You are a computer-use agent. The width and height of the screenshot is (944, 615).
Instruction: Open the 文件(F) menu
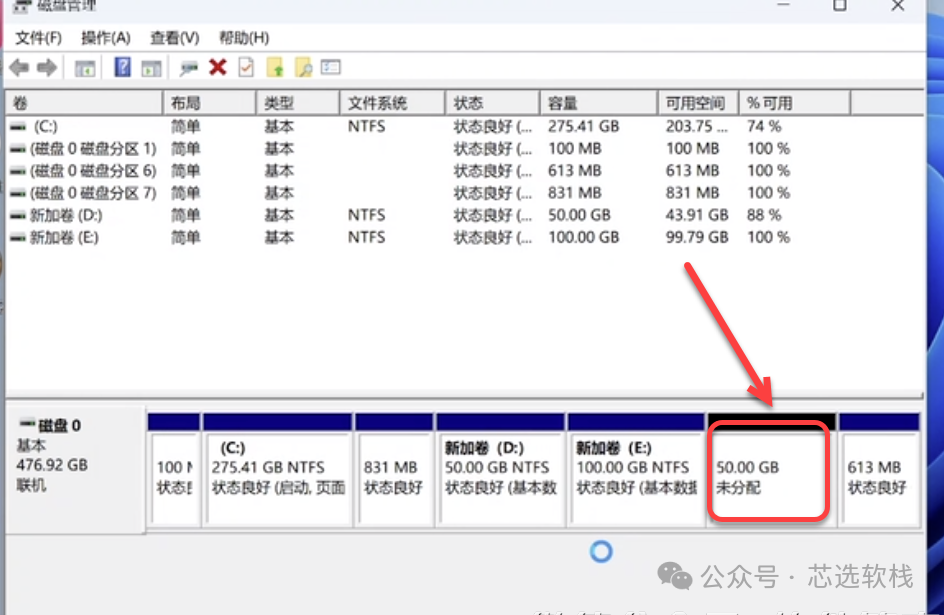click(x=39, y=38)
